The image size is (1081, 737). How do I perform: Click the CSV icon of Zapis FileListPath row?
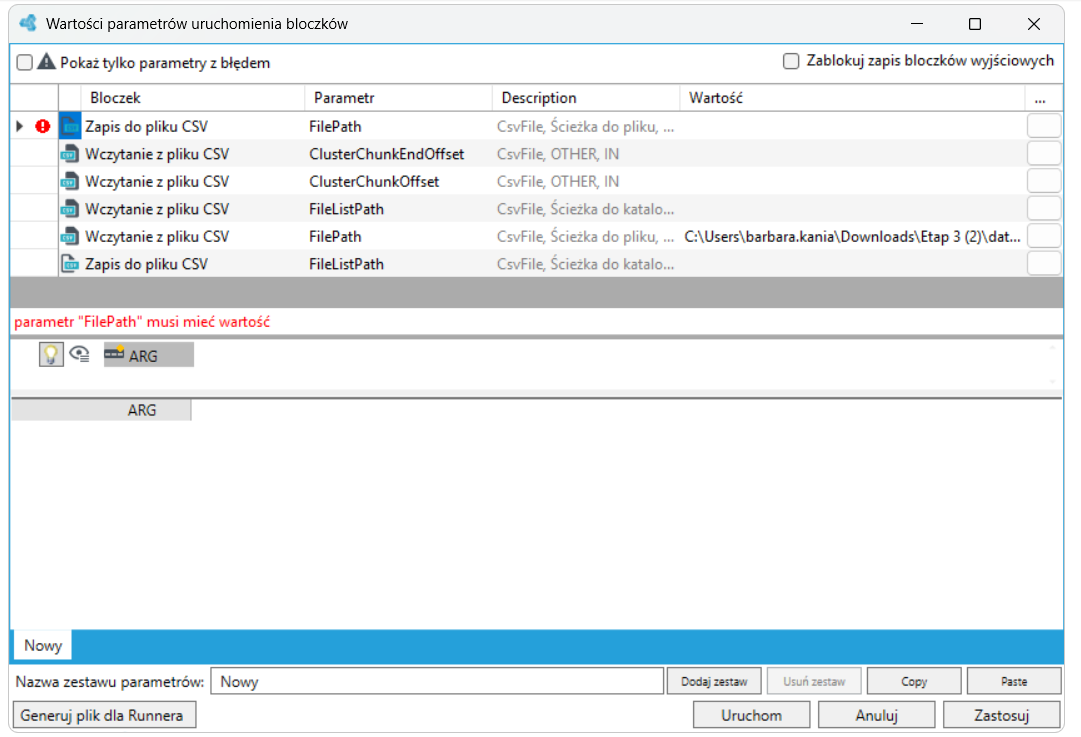70,264
